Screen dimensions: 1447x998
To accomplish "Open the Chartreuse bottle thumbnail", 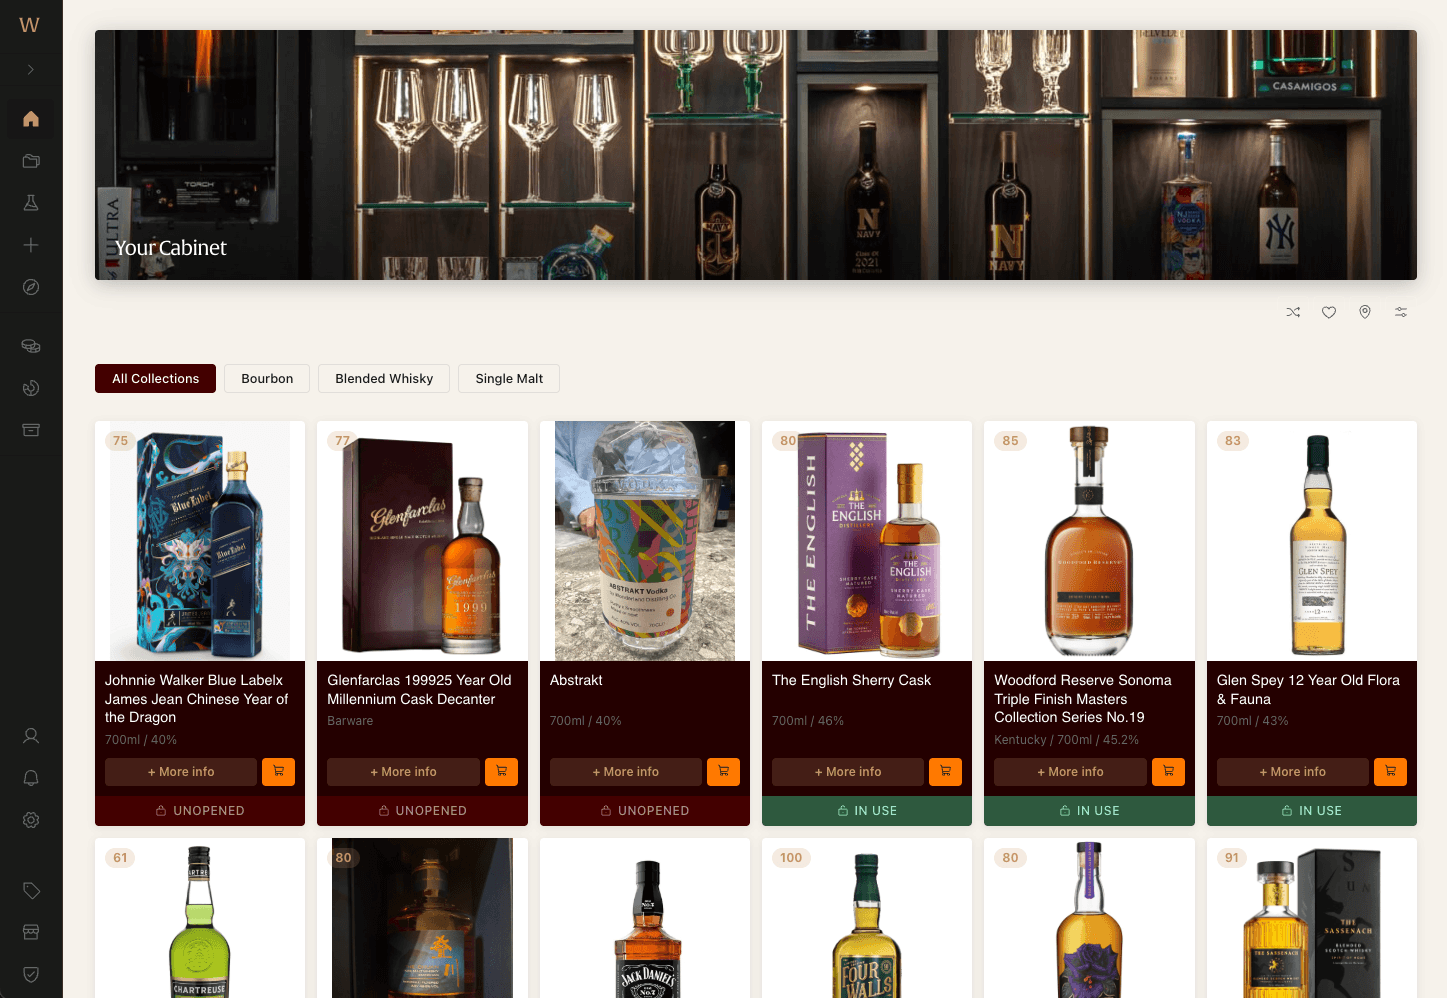I will click(x=200, y=918).
